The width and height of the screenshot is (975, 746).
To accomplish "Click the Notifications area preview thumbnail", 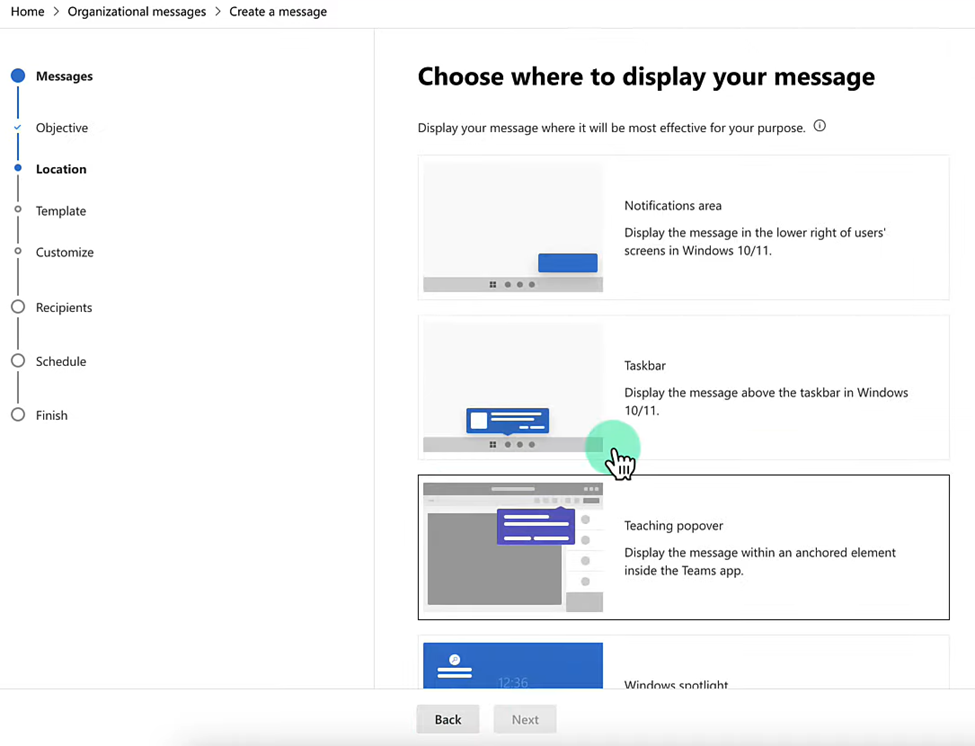I will click(x=513, y=228).
